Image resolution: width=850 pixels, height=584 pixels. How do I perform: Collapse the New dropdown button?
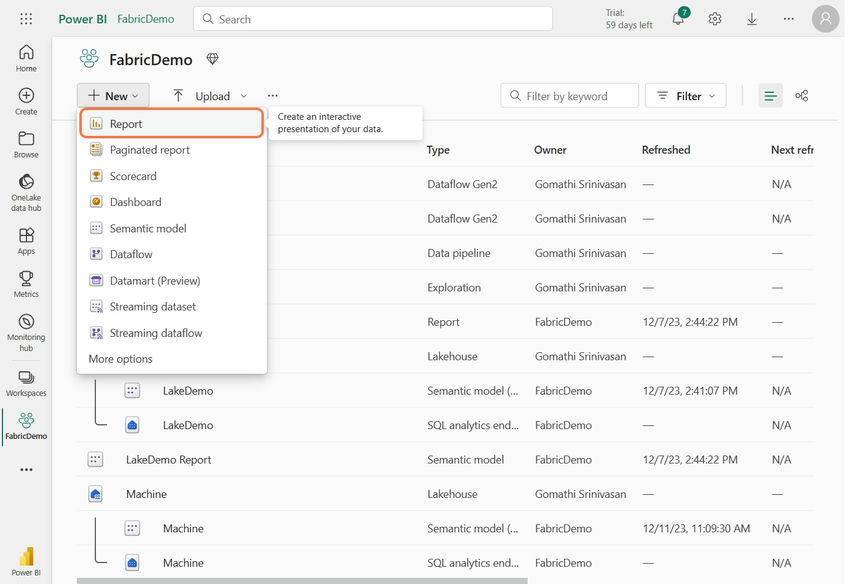coord(113,96)
